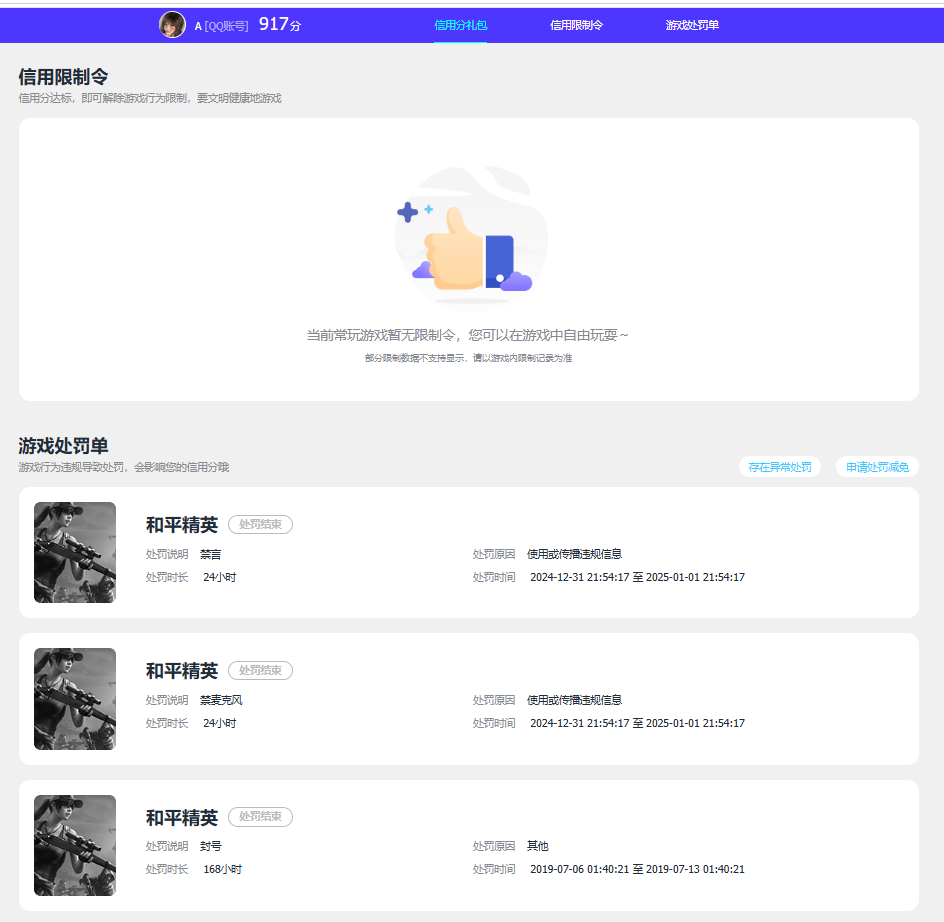Click the 当前常玩游戏暂无限制令 message
Screen dimensions: 944x922
coord(467,335)
